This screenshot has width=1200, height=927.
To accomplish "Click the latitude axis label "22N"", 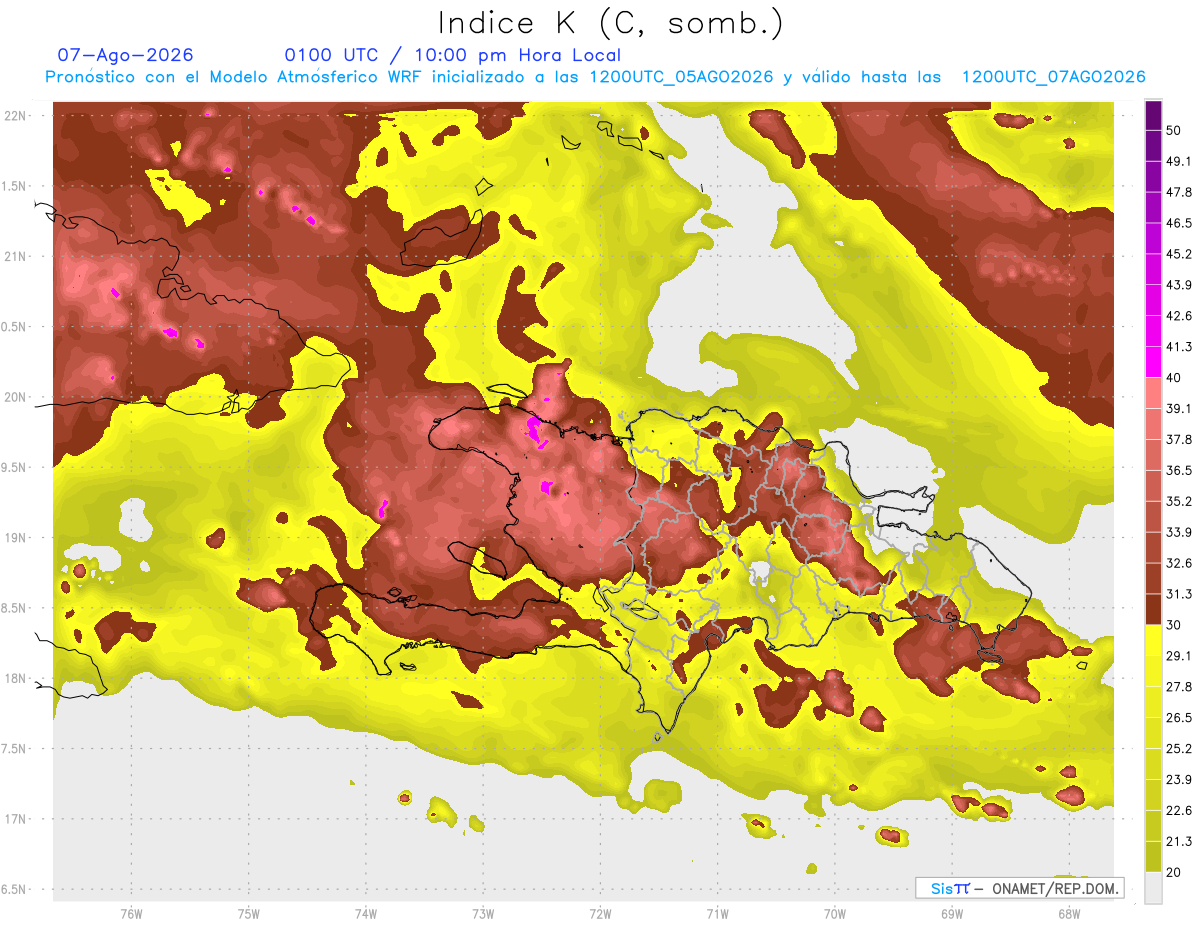I will (15, 115).
